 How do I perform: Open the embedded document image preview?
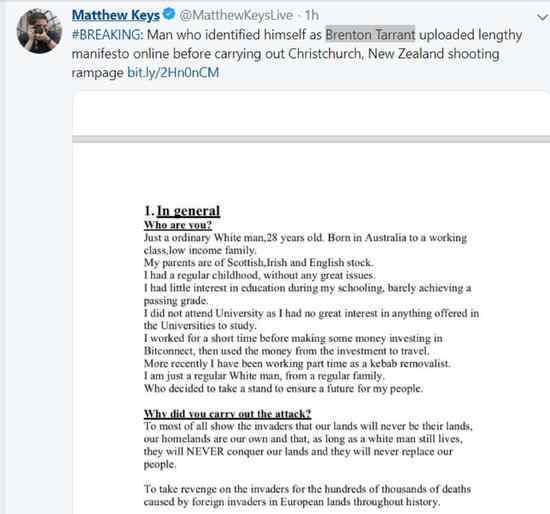click(311, 302)
